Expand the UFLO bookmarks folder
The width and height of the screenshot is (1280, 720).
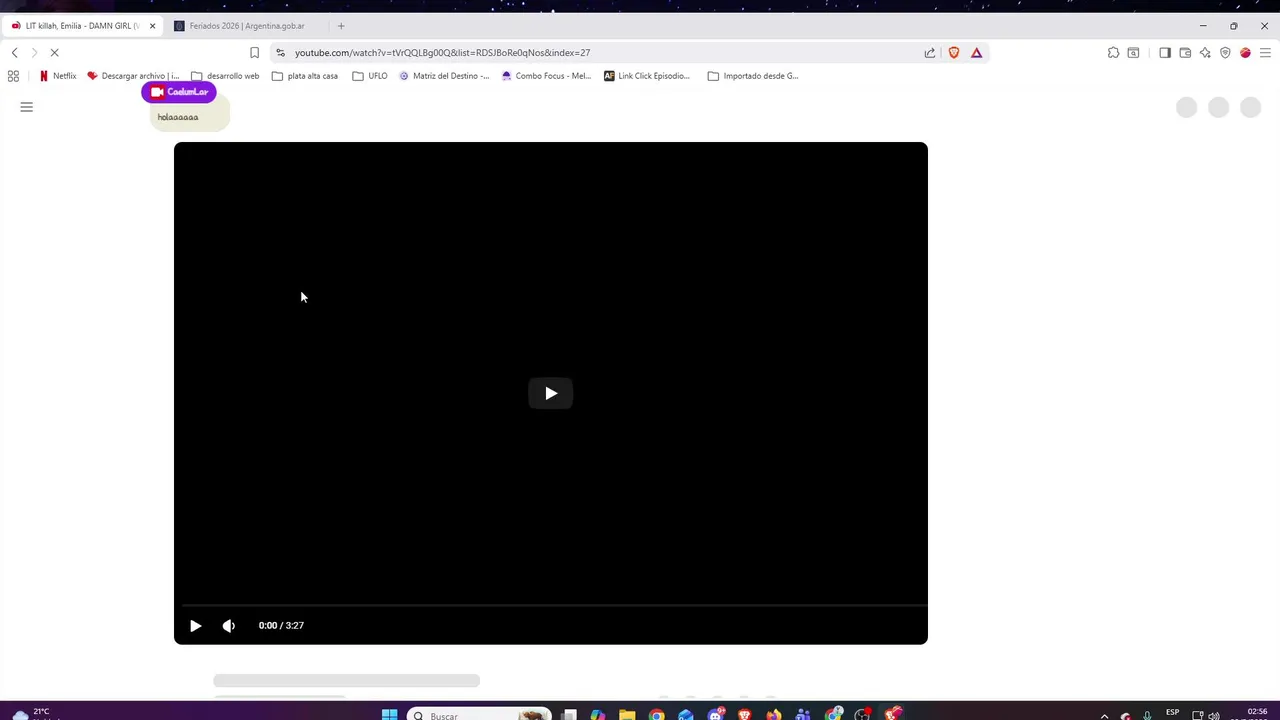(370, 76)
